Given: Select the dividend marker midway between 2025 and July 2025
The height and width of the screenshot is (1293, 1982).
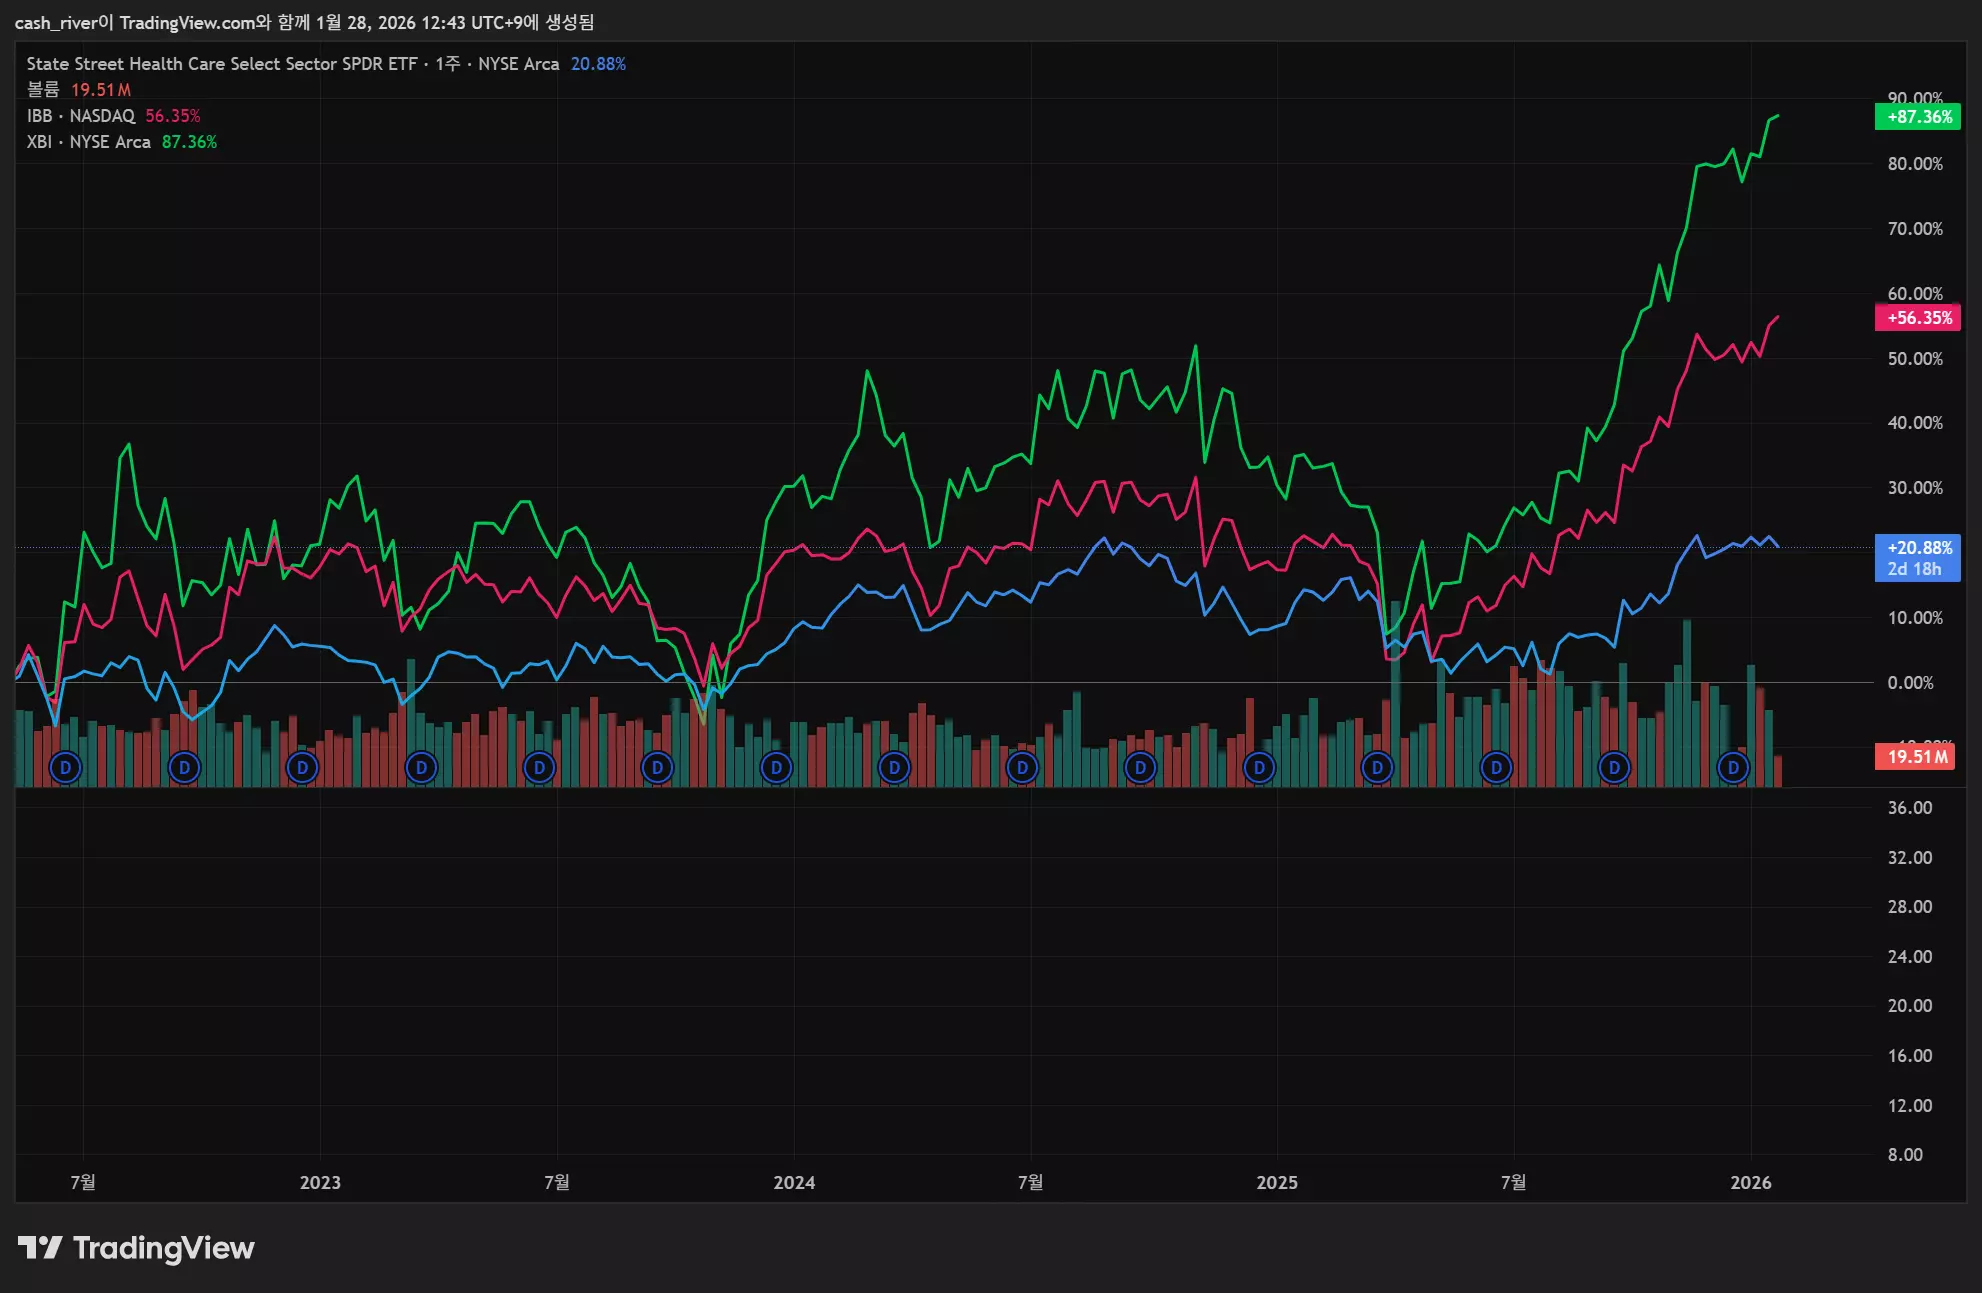Looking at the screenshot, I should (1377, 768).
